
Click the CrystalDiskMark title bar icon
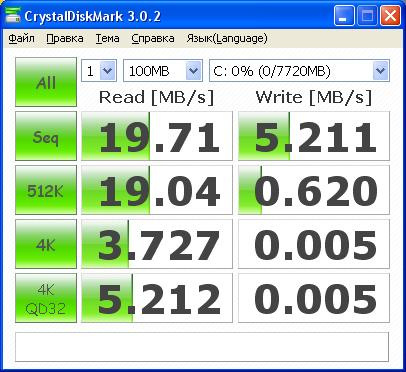13,15
